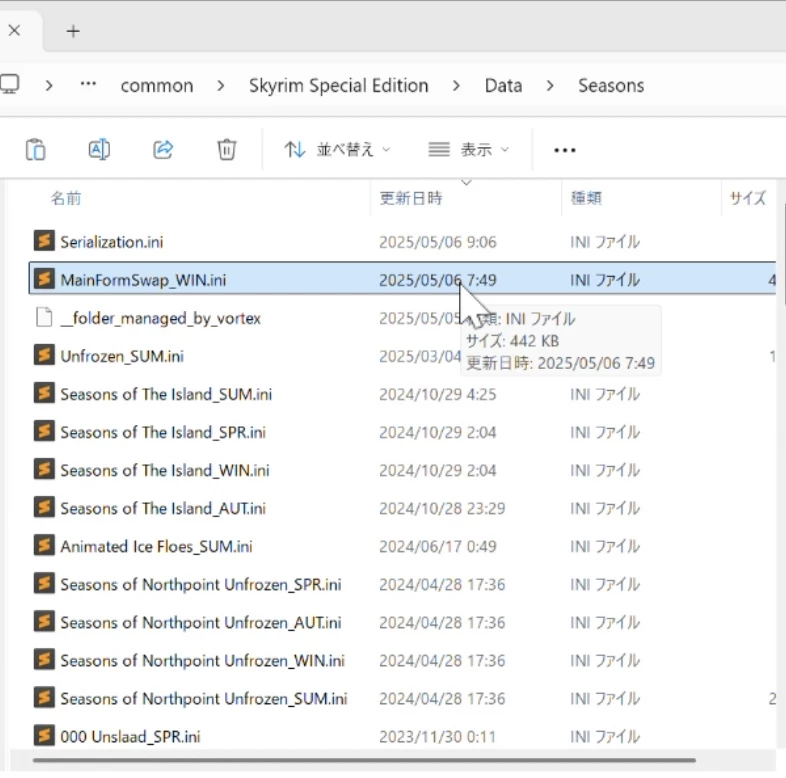
Task: Click Seasons of The Island_AUT.ini icon
Action: pyautogui.click(x=44, y=507)
